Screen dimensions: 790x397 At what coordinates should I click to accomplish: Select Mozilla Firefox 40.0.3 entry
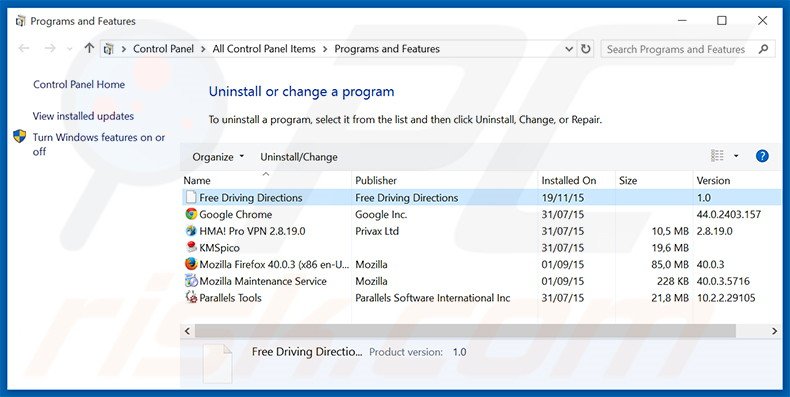tap(274, 264)
